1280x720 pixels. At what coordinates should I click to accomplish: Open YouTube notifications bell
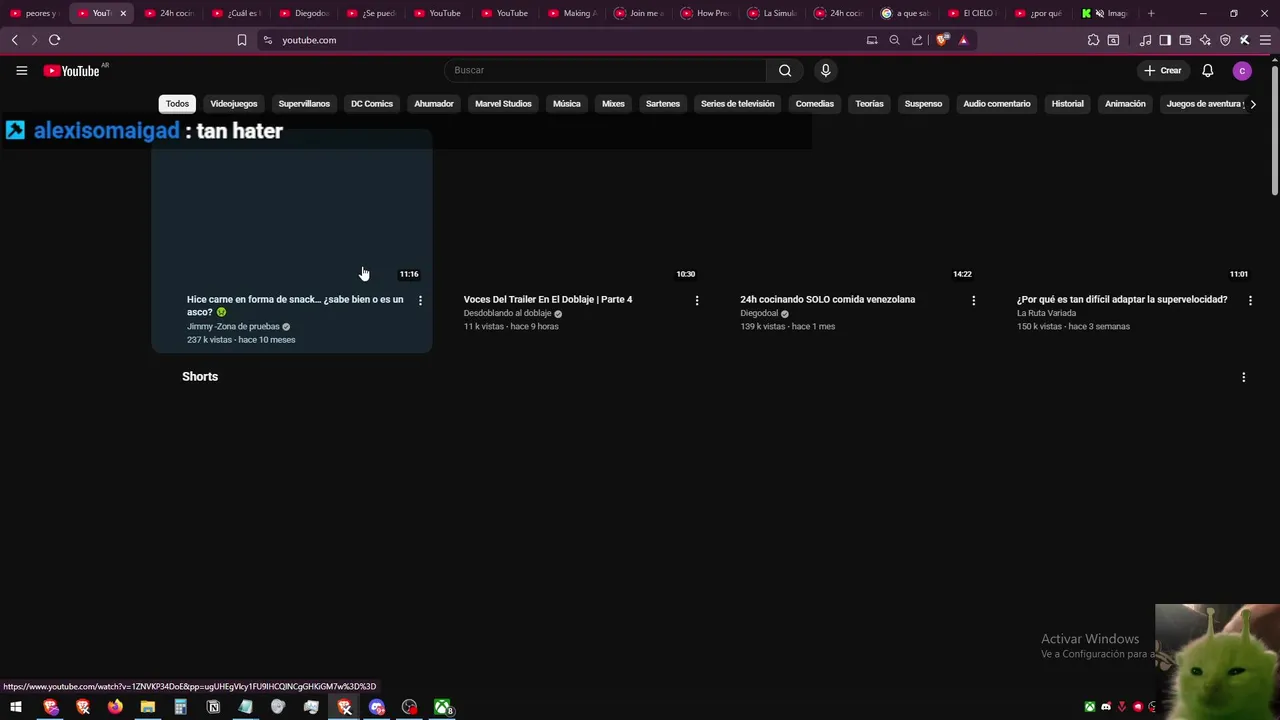[1207, 70]
